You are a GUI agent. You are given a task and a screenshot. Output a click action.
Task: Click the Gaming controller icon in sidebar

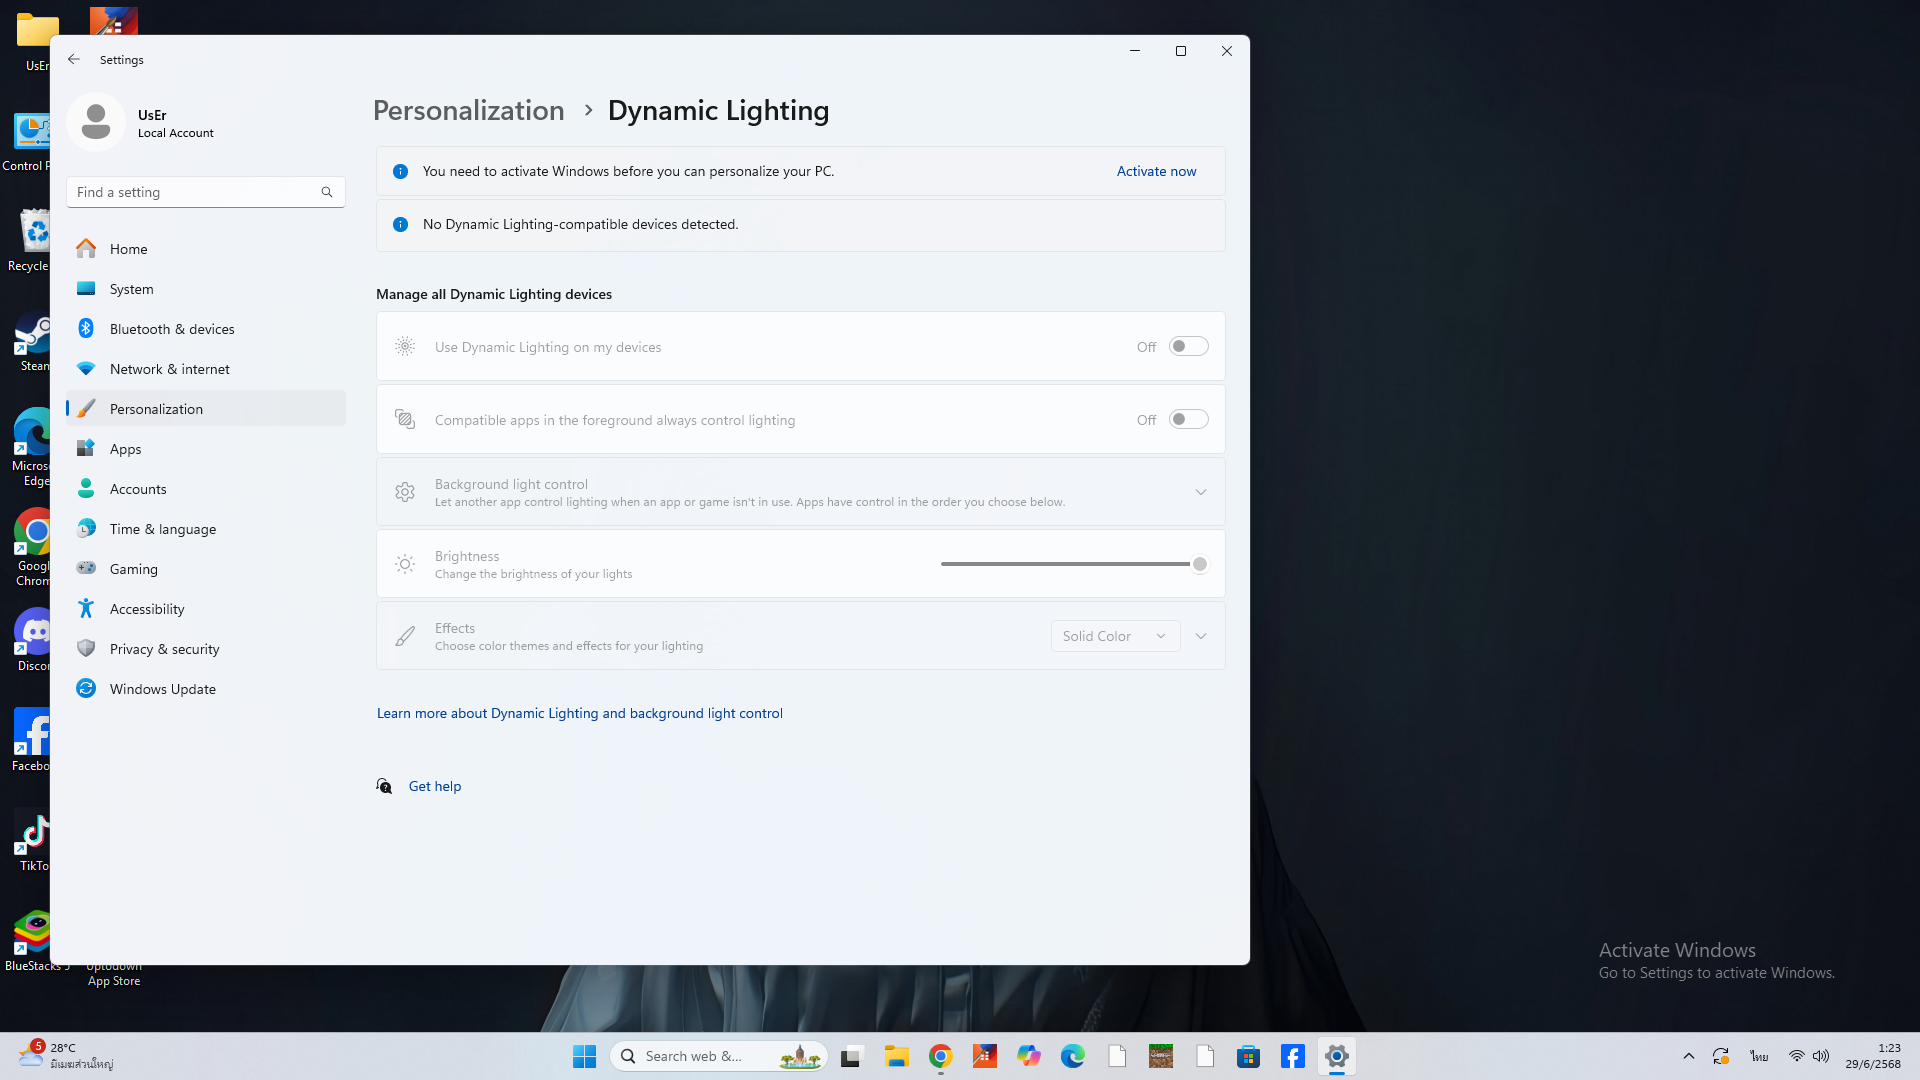click(x=86, y=568)
